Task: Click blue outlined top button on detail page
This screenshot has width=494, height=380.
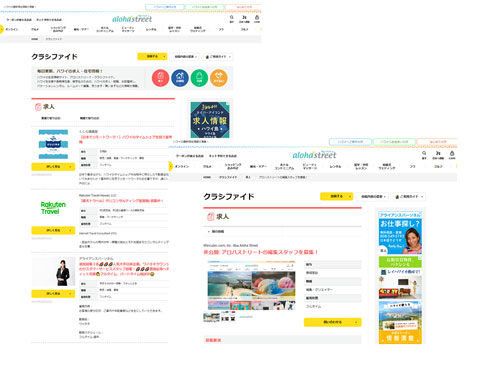Action: pyautogui.click(x=350, y=142)
